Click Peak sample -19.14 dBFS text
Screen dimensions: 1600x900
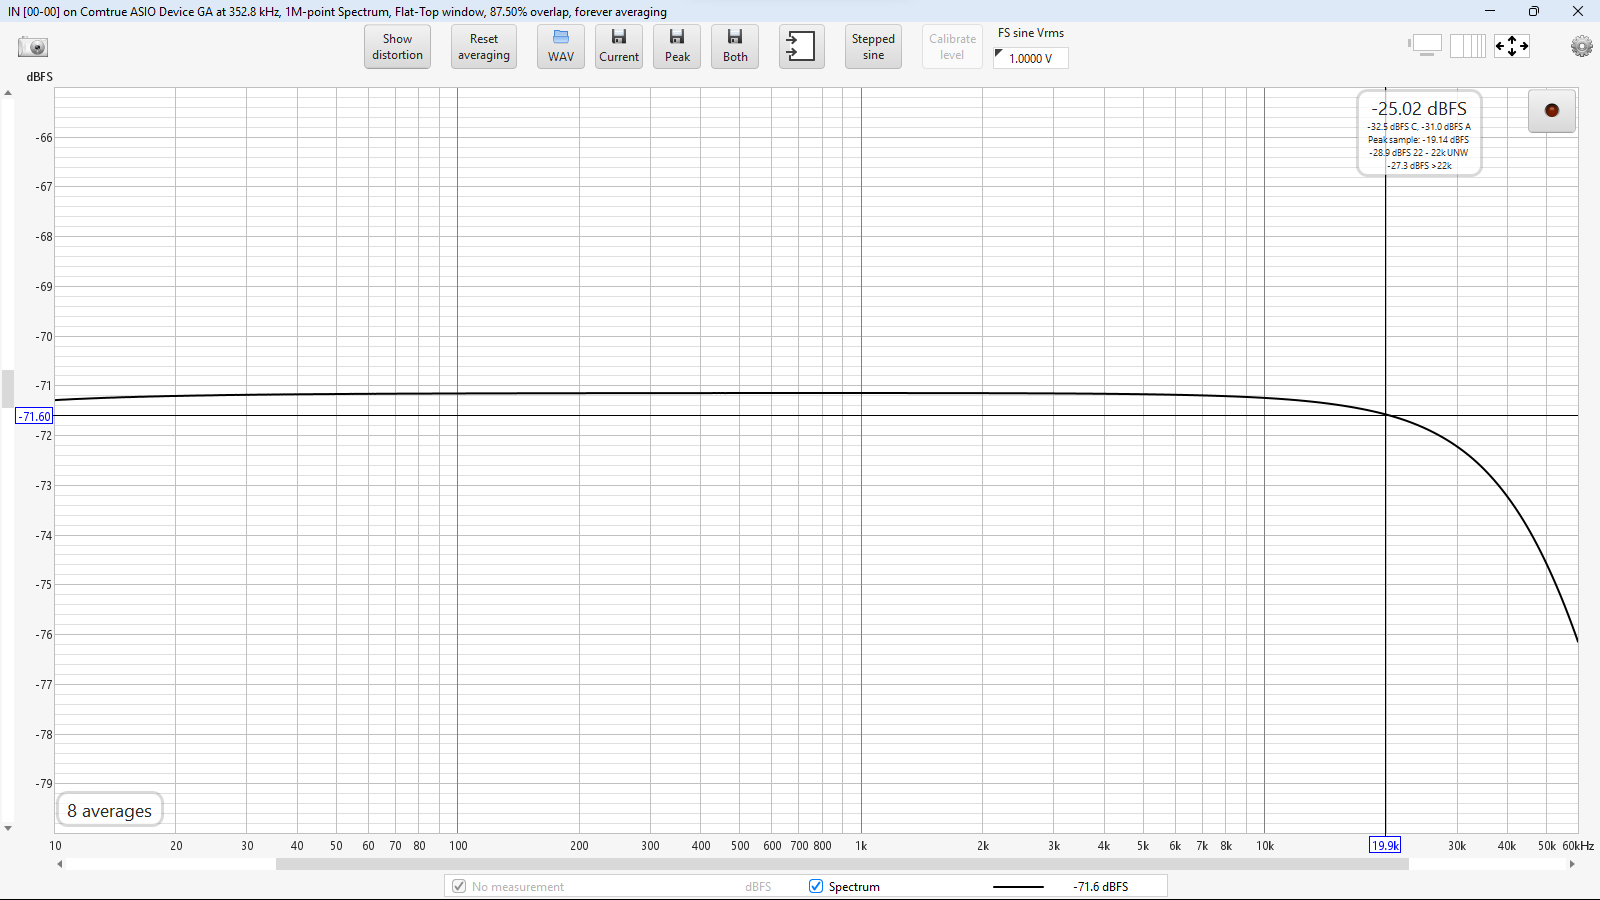[1418, 140]
